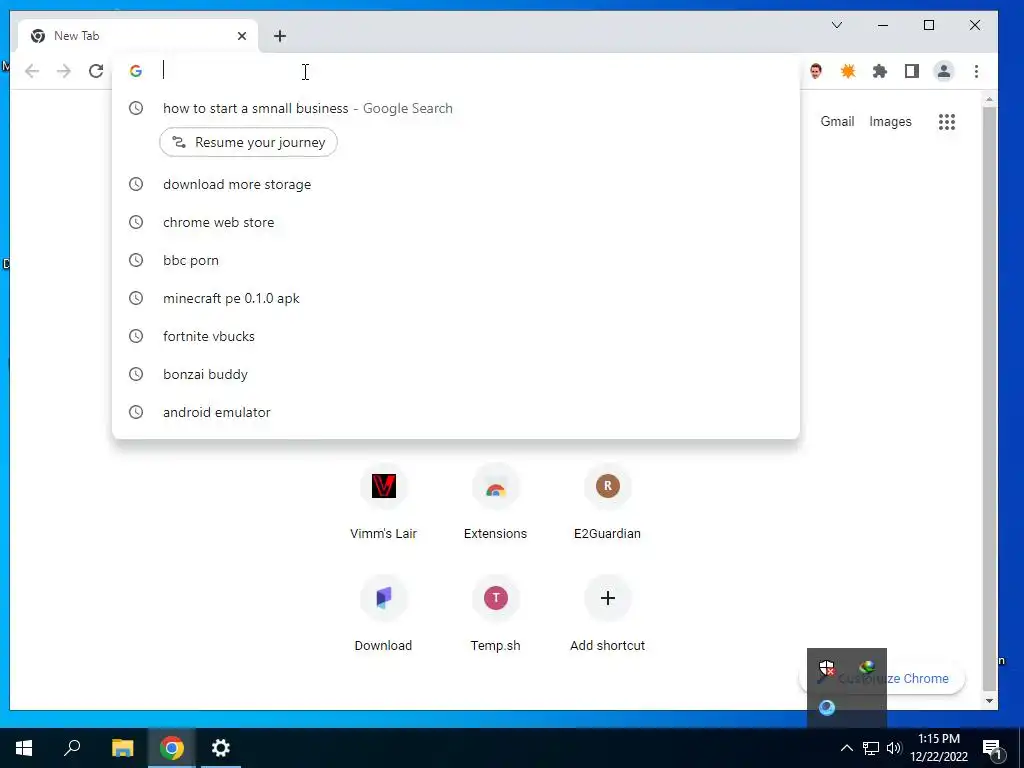Click the scrollbar up arrow

(989, 100)
